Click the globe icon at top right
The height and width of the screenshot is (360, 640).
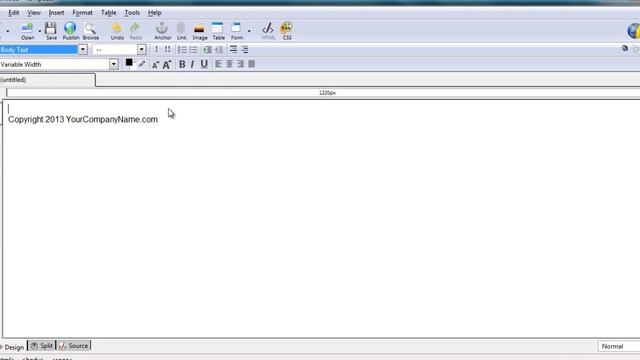coord(633,31)
